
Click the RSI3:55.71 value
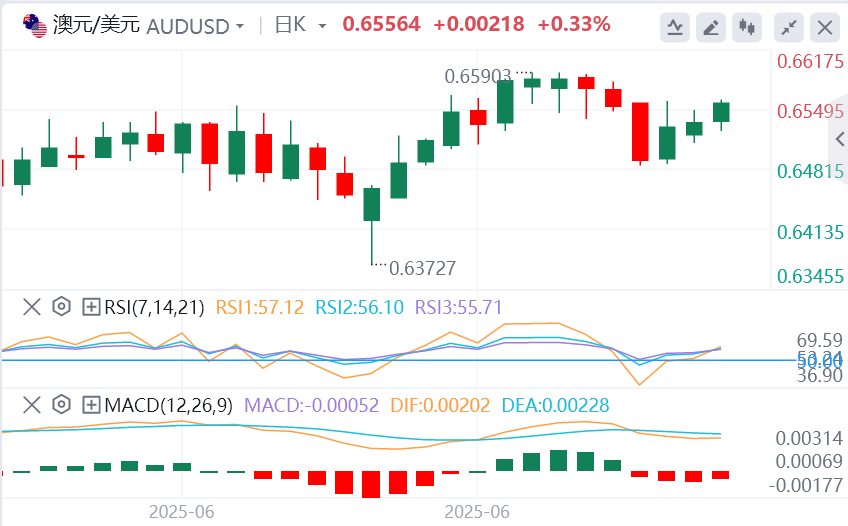[459, 307]
